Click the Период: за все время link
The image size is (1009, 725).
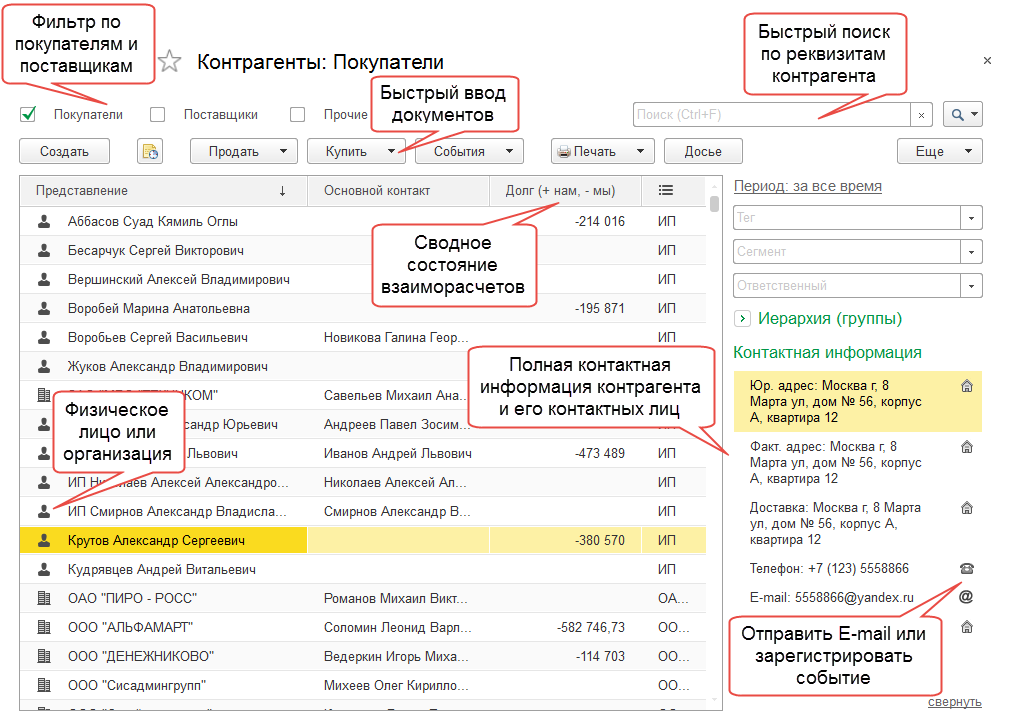(807, 186)
